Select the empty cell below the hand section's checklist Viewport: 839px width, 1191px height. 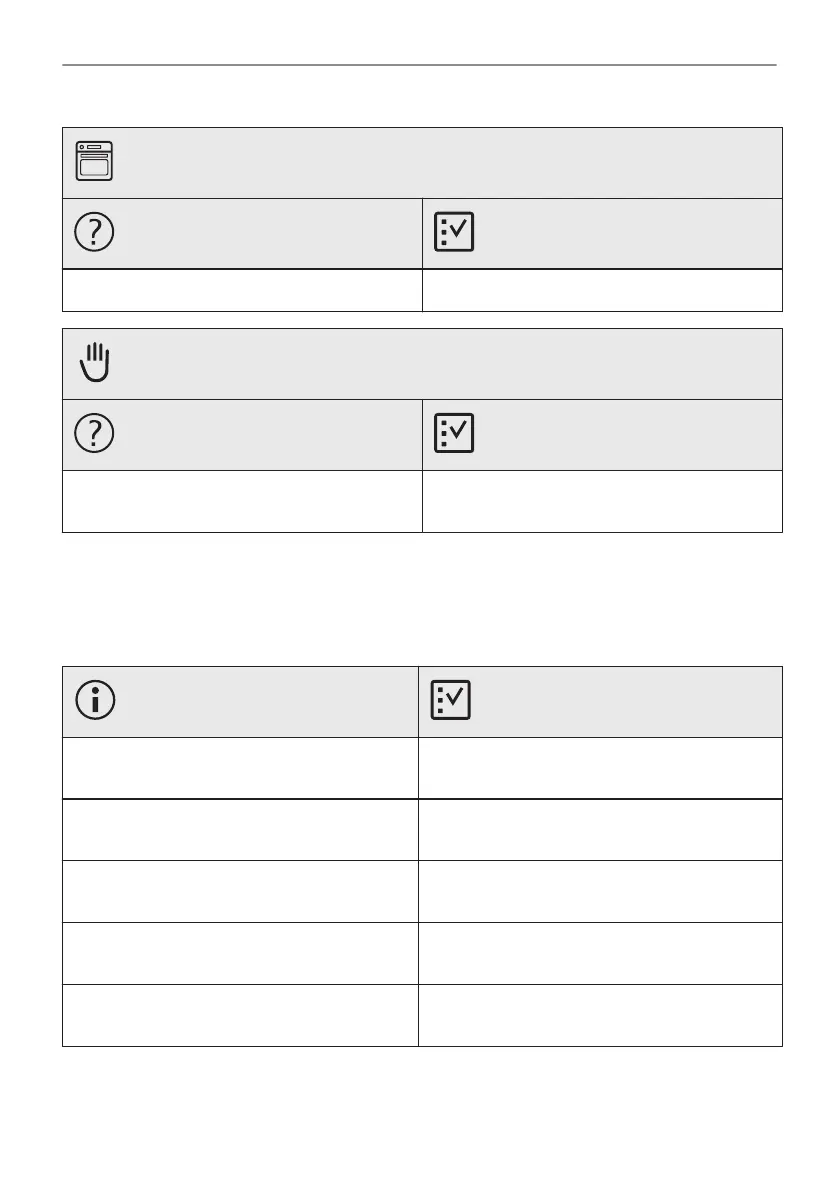pyautogui.click(x=602, y=501)
